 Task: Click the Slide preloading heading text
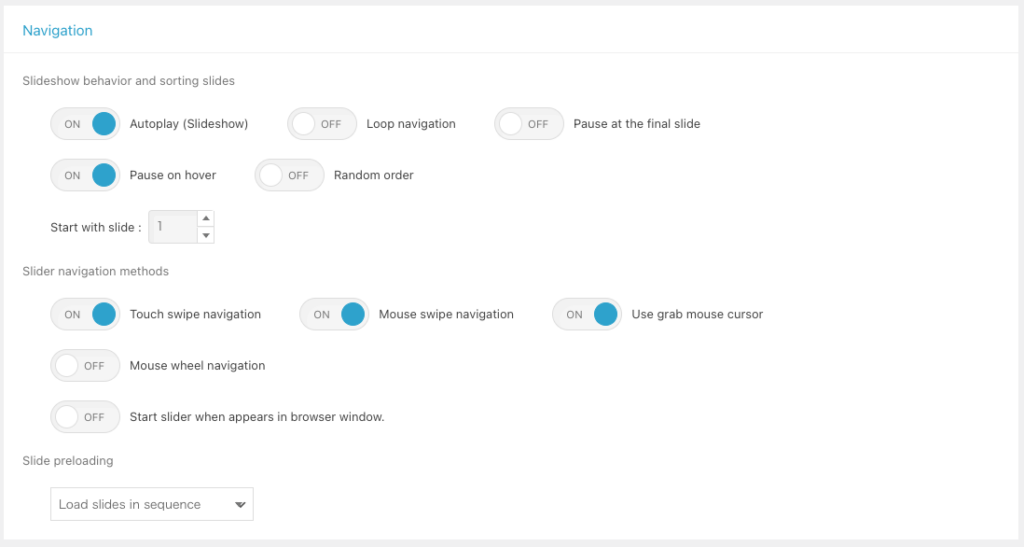click(68, 461)
